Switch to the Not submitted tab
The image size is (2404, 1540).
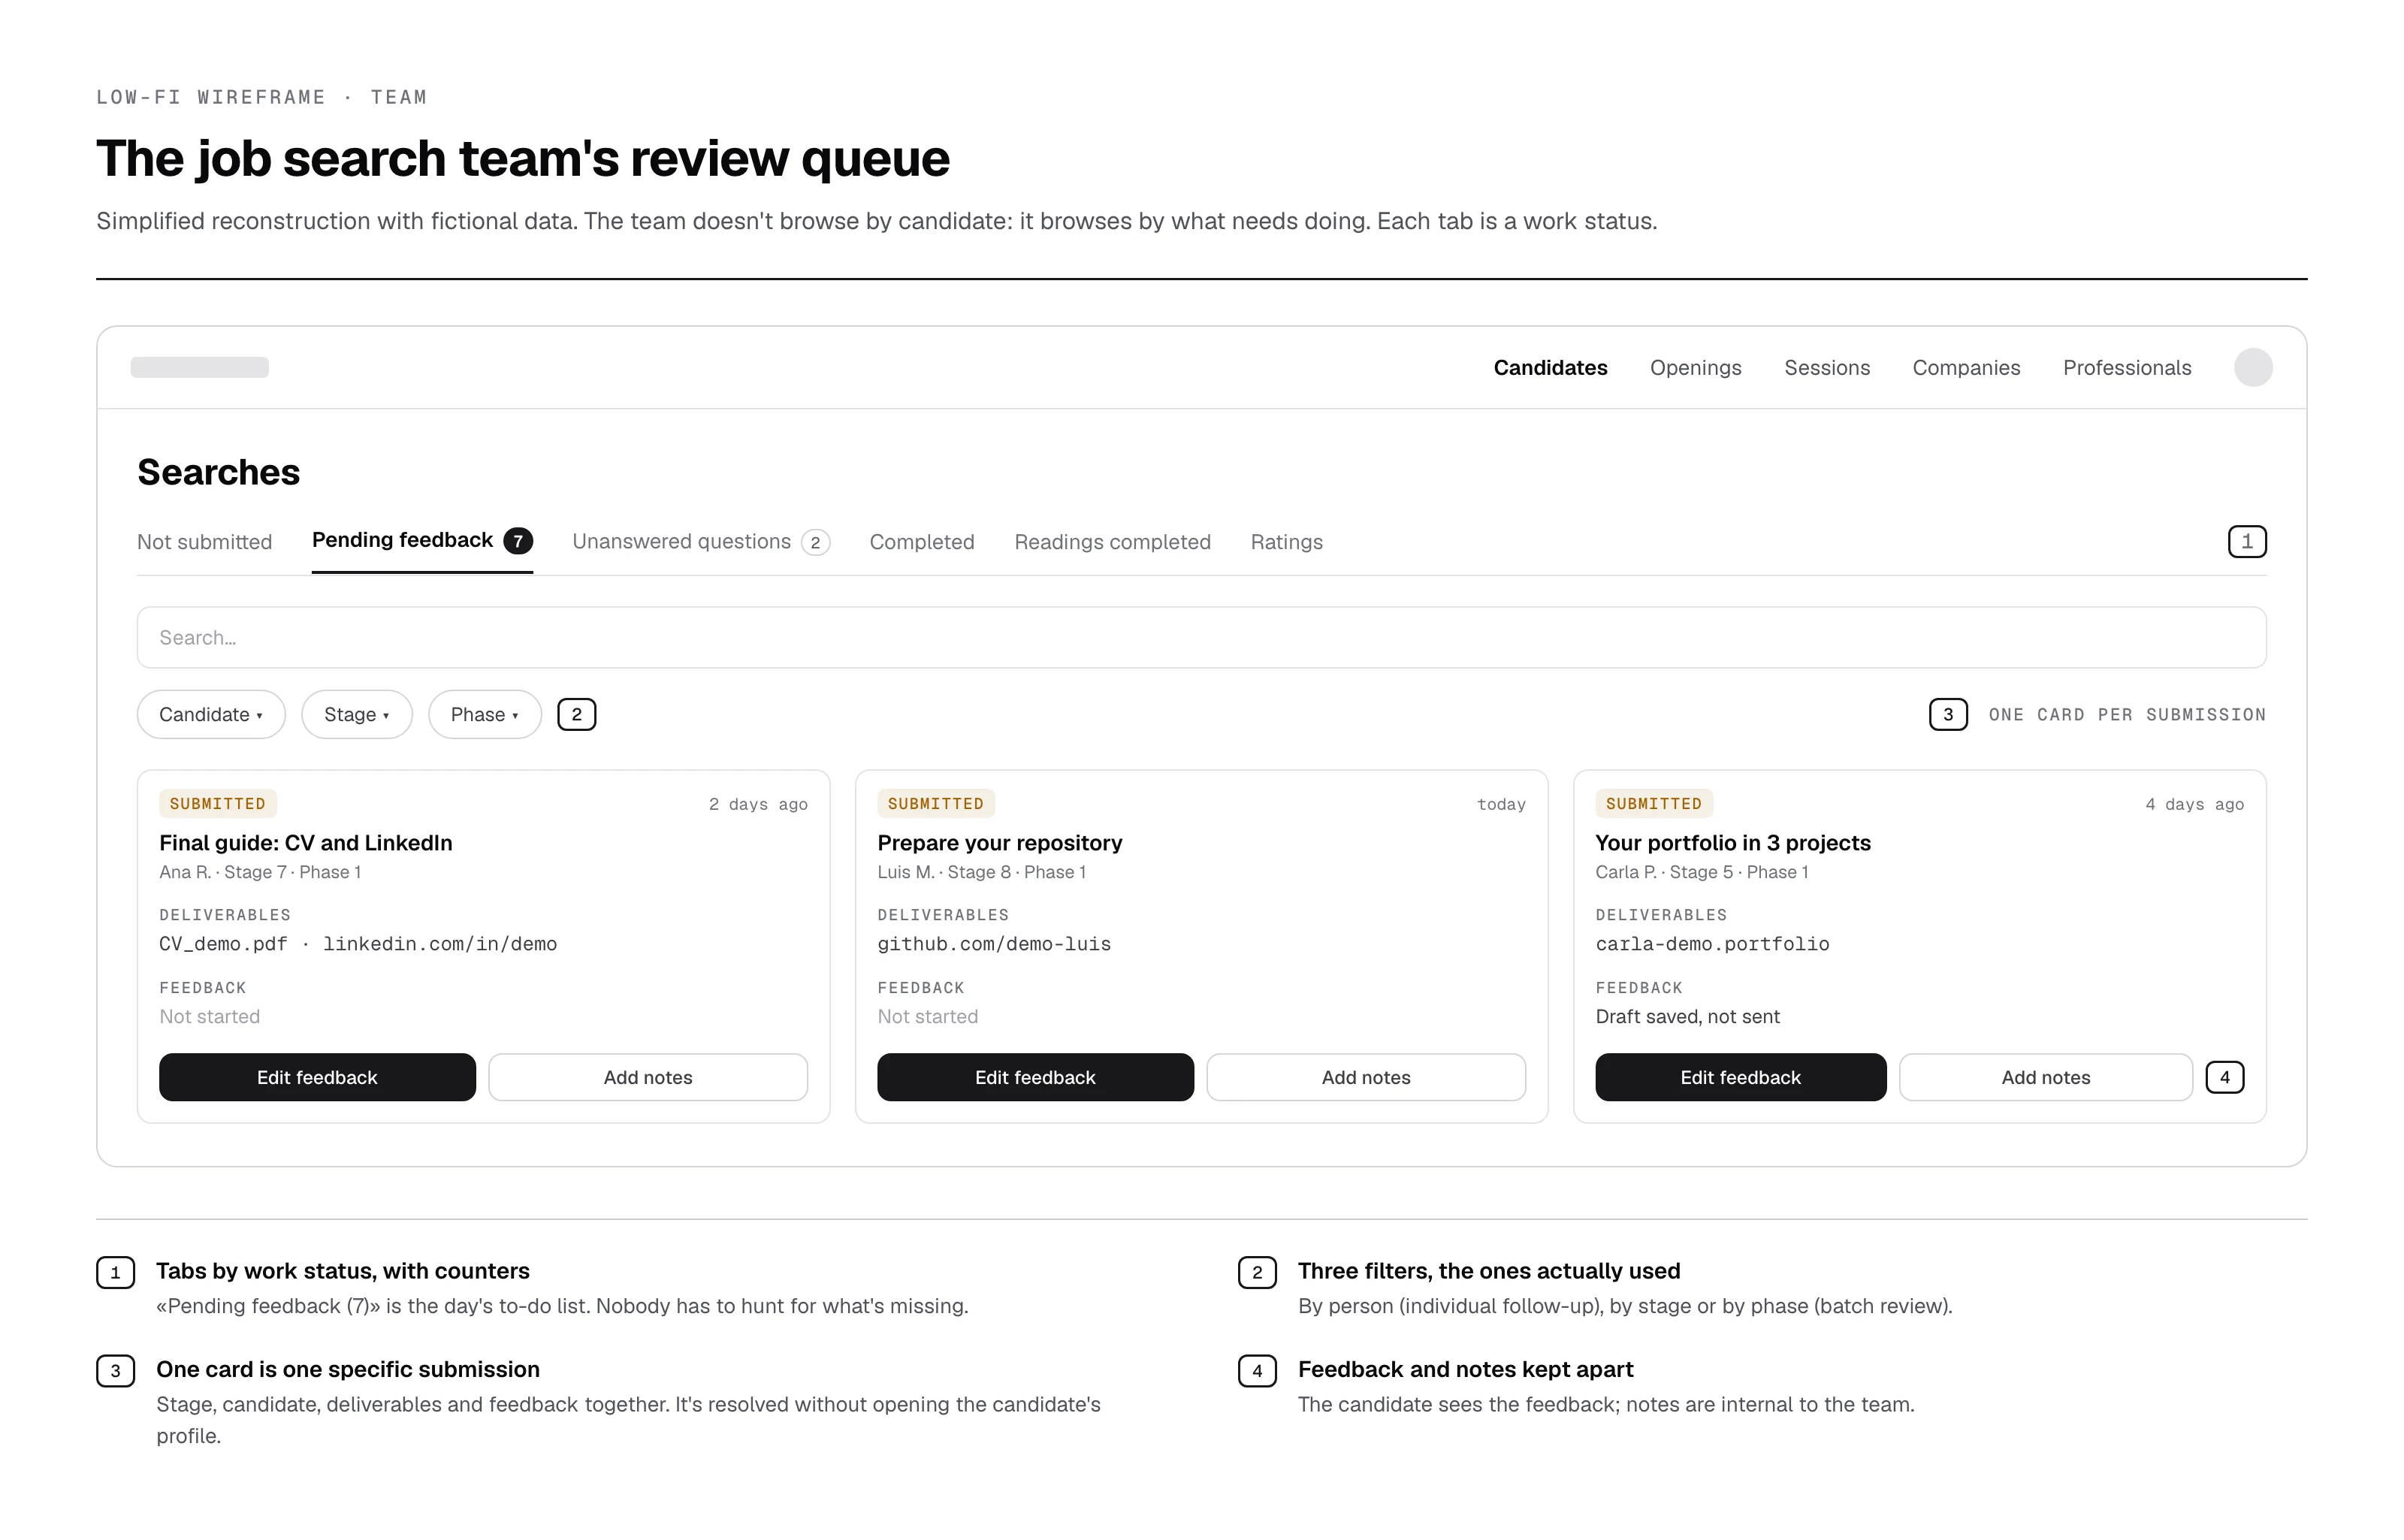204,541
